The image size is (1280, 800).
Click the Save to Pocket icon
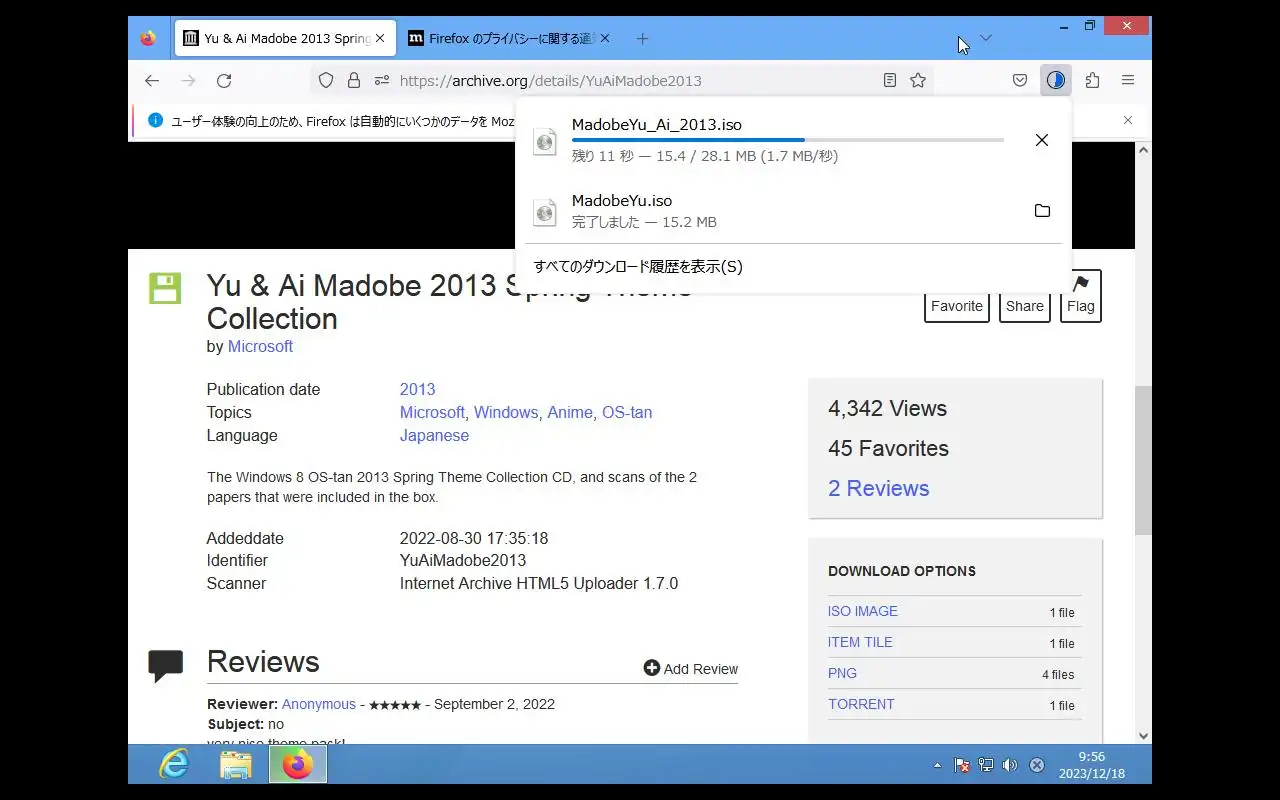pos(1020,80)
